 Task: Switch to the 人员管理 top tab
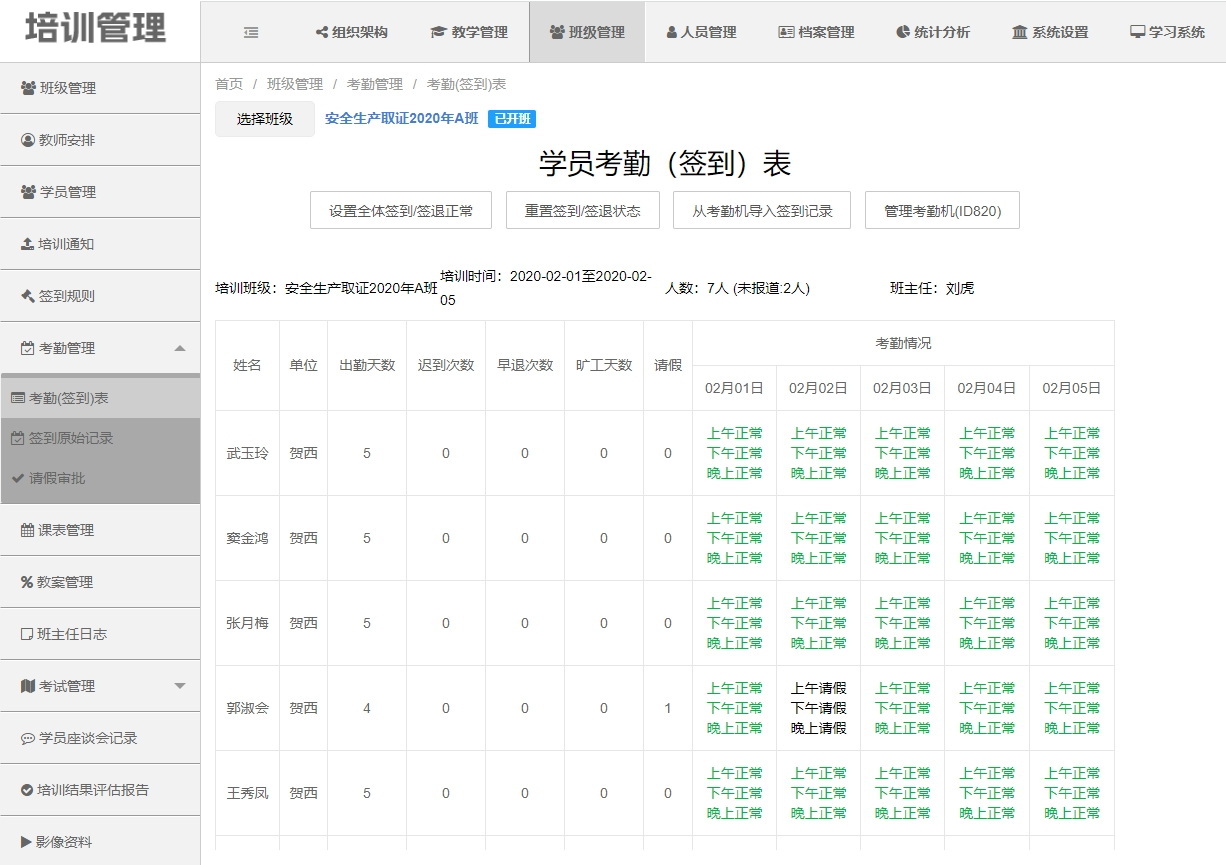tap(701, 32)
